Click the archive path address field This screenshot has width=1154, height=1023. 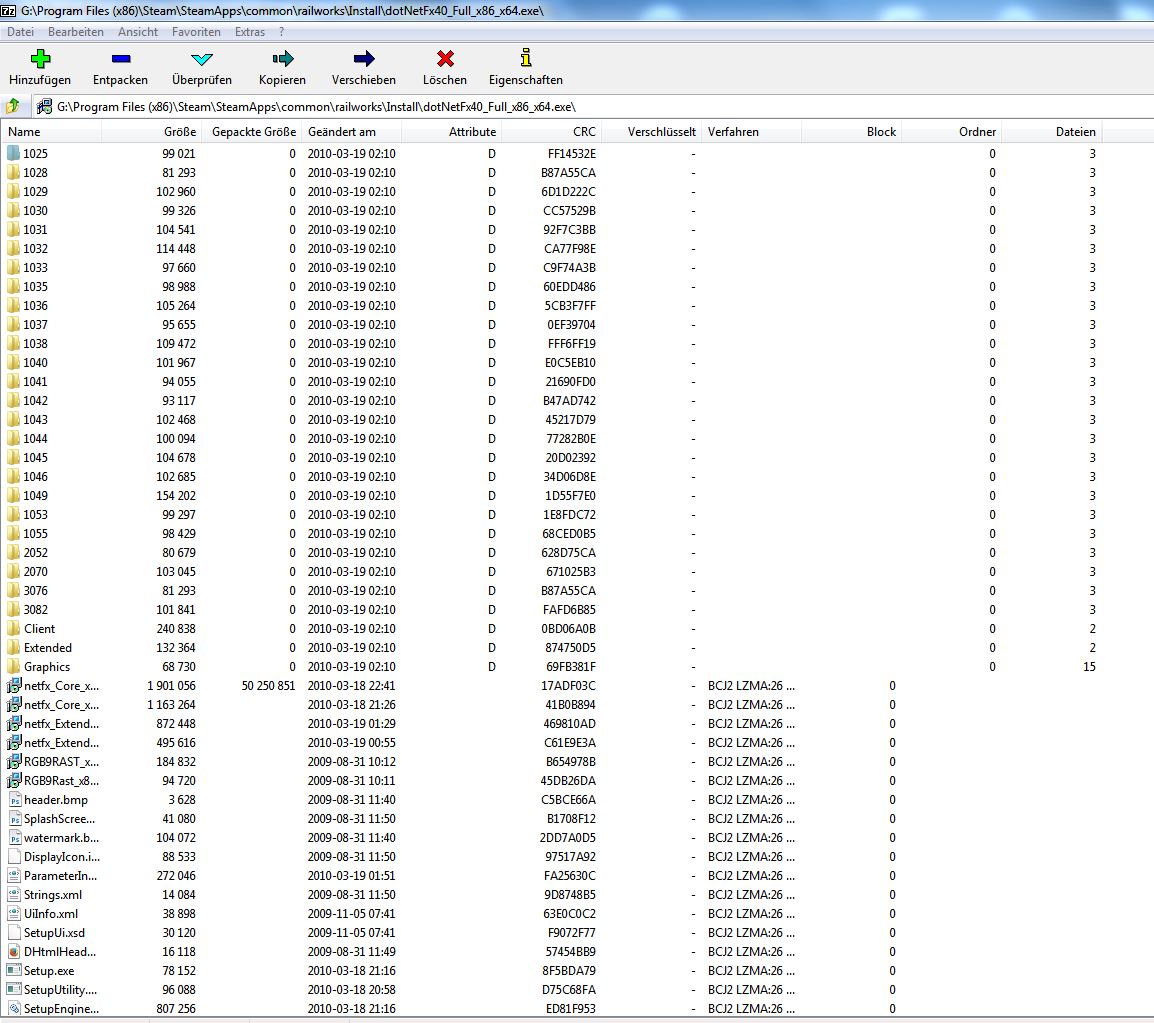pyautogui.click(x=592, y=107)
